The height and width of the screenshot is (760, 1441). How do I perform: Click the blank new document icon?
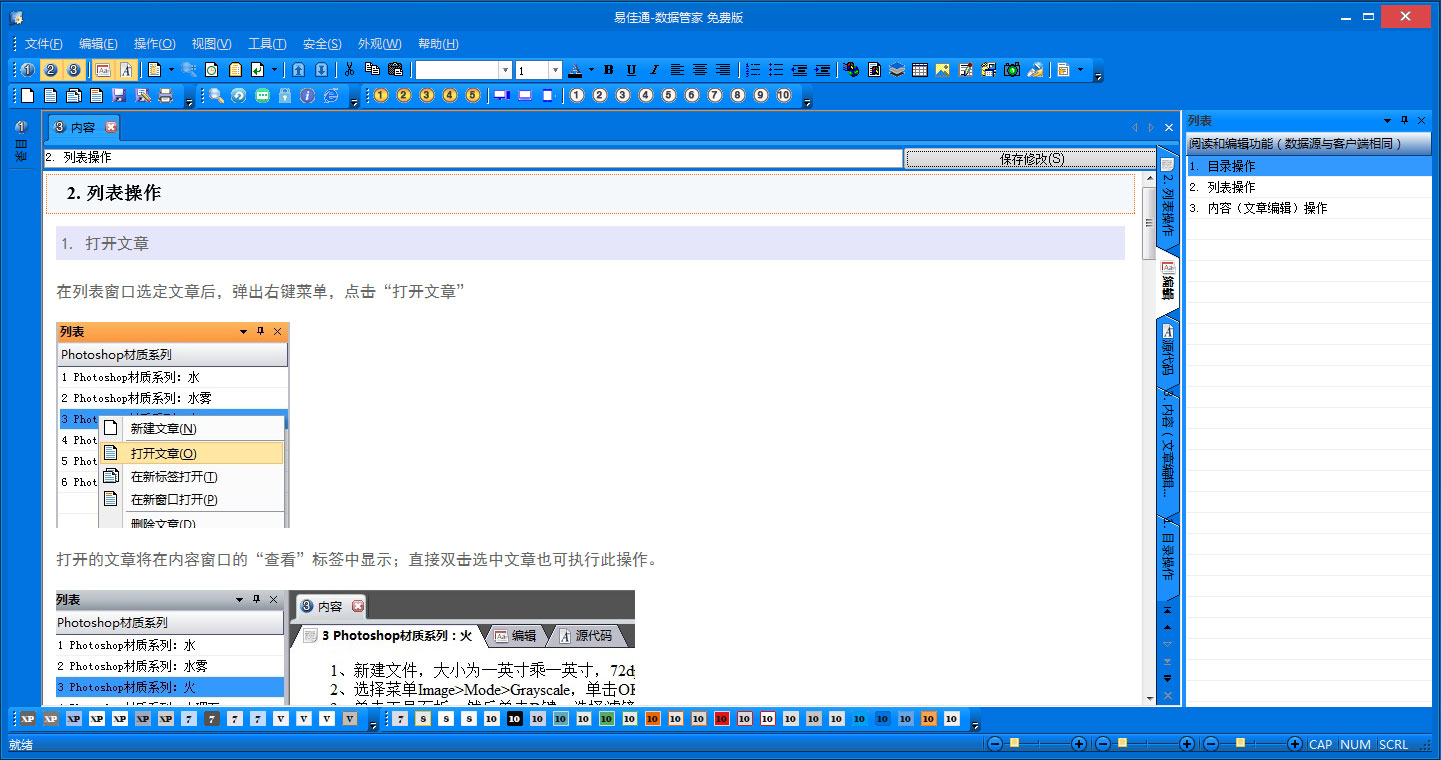[x=27, y=96]
